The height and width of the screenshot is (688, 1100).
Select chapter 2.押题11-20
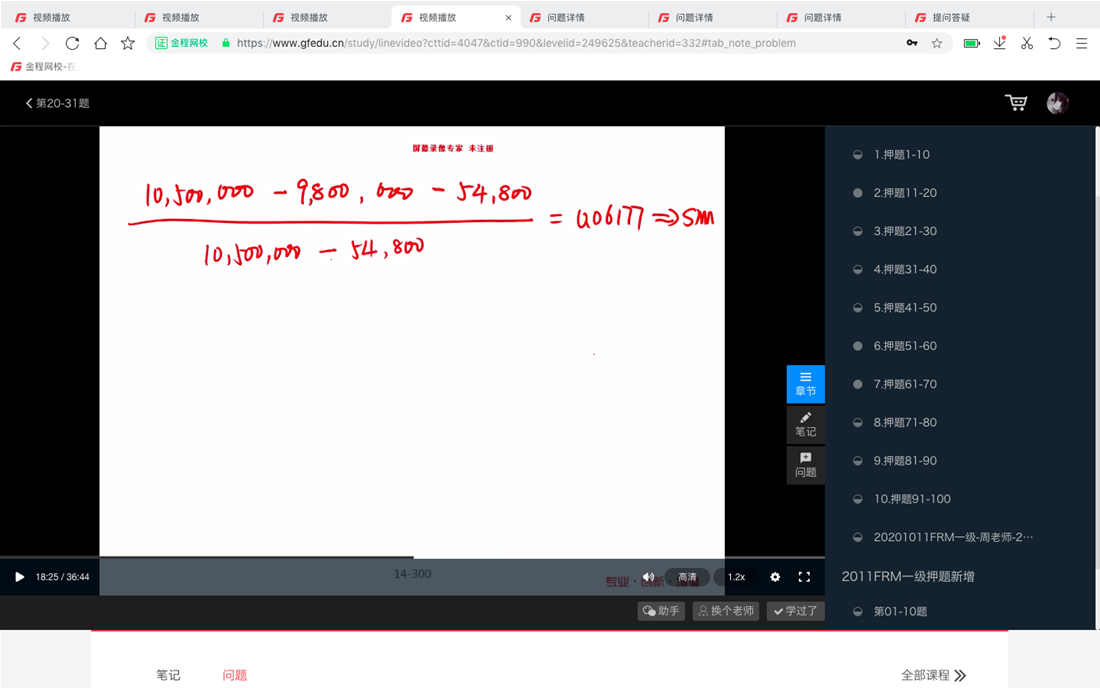coord(905,193)
